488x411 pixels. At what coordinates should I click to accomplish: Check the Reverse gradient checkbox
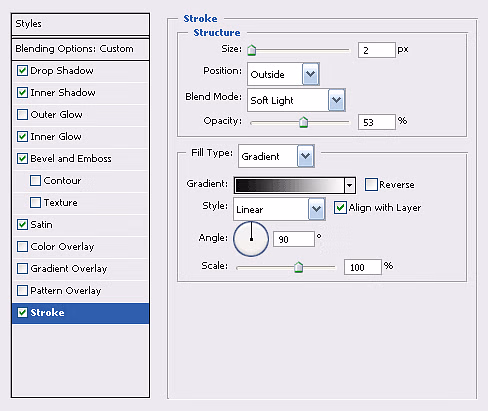371,184
